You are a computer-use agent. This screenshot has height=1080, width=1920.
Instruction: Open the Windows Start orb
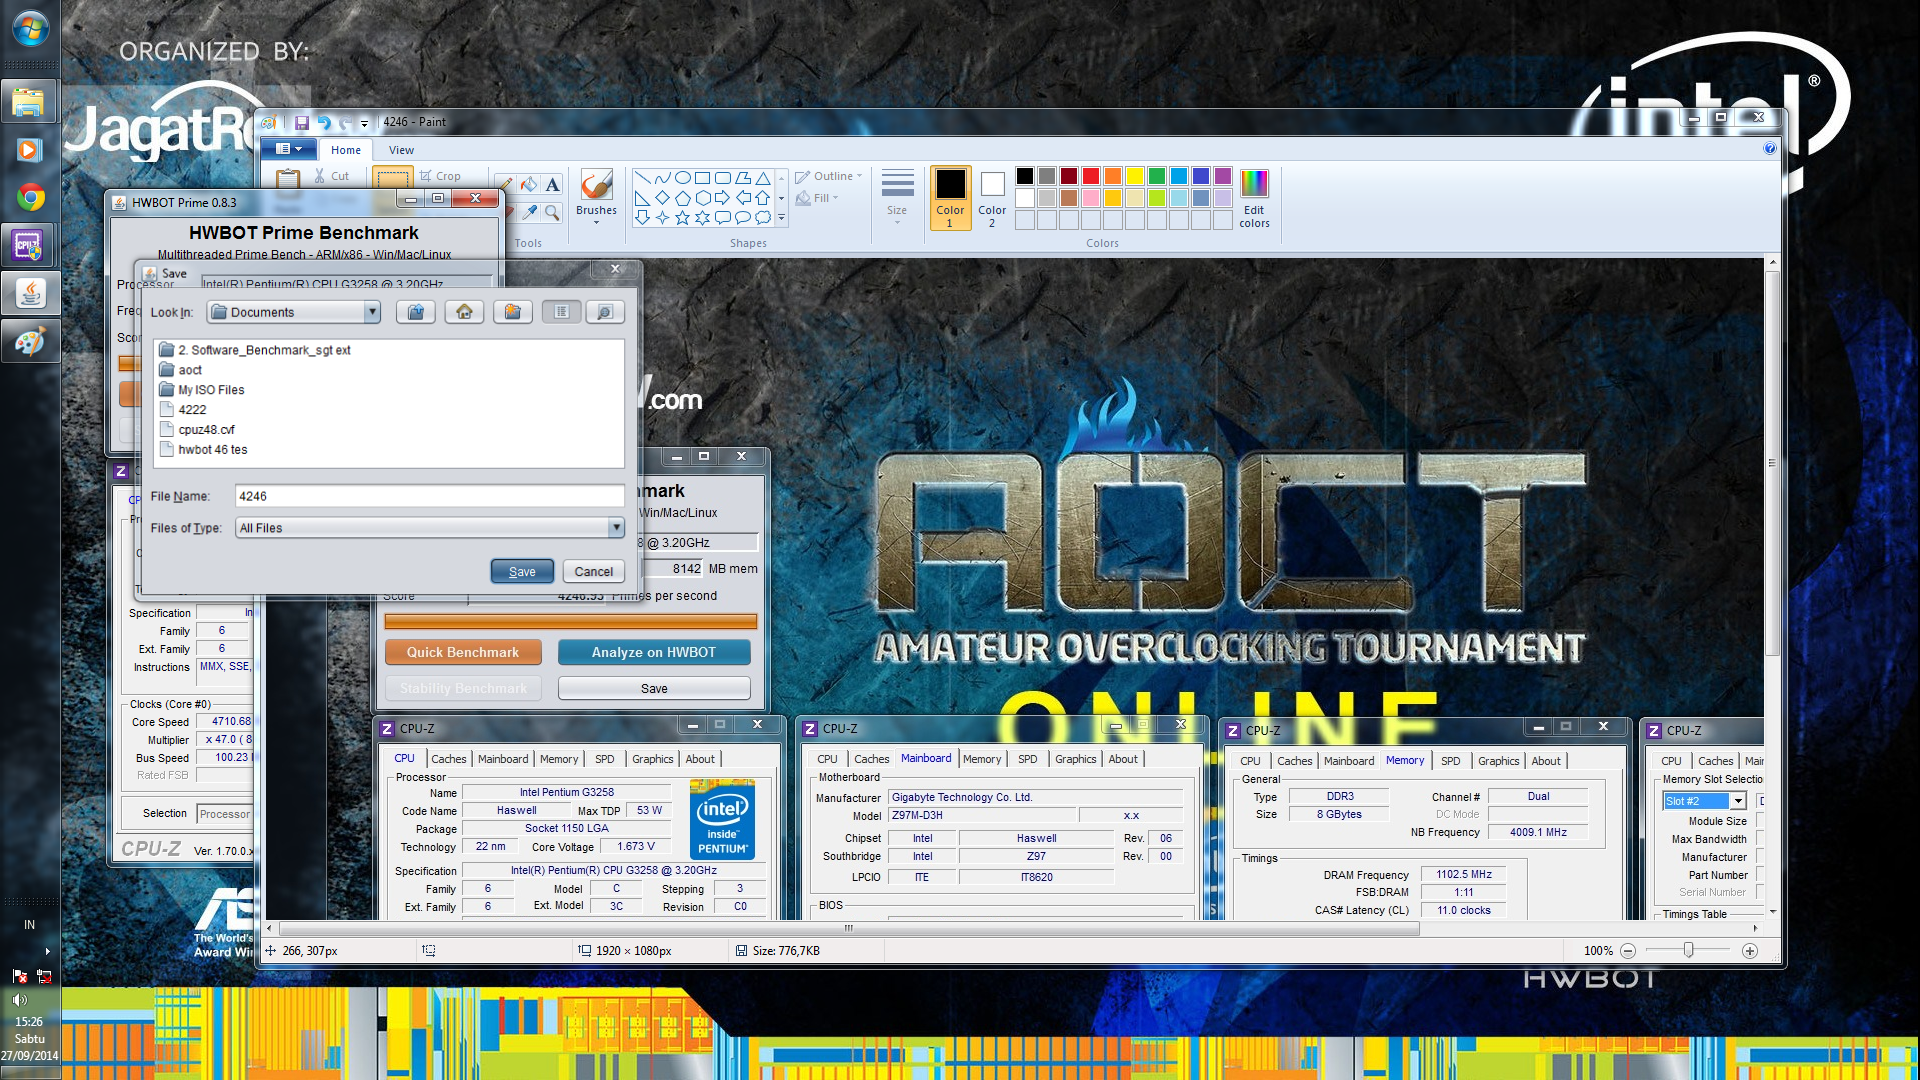30,28
